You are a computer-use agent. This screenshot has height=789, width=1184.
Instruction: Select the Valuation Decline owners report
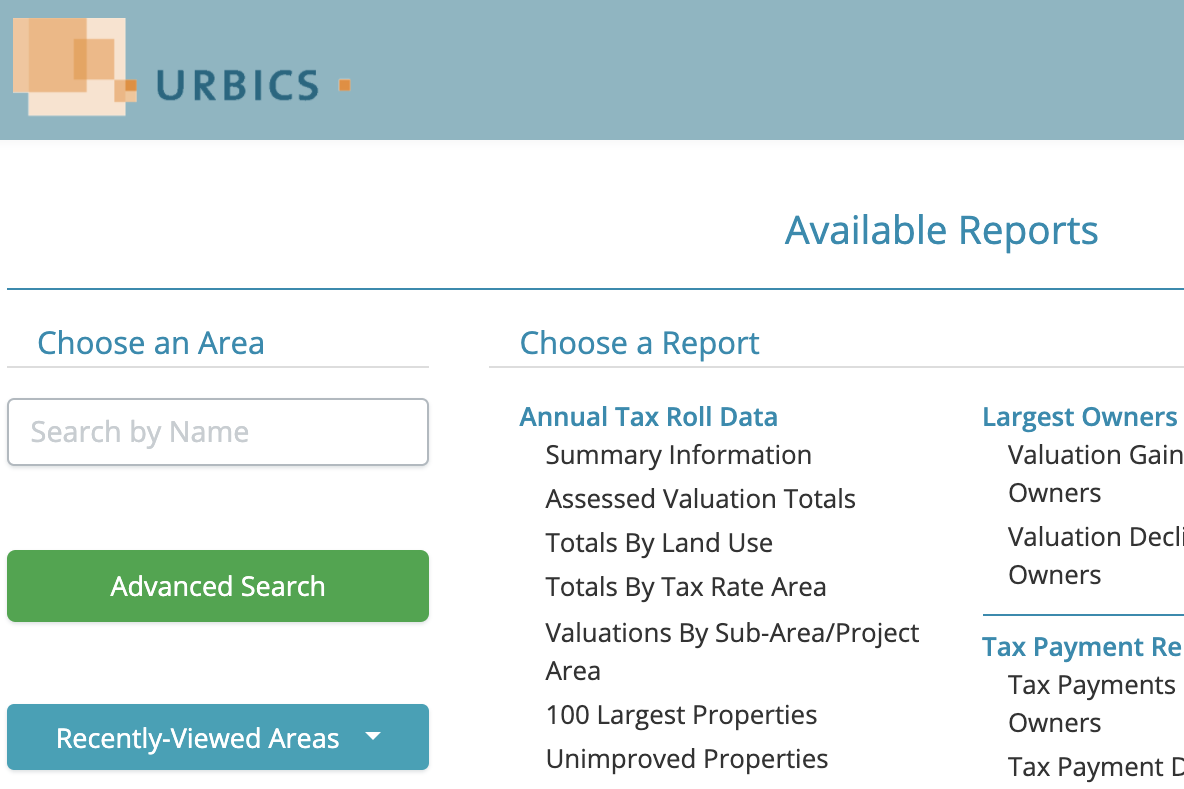point(1095,537)
